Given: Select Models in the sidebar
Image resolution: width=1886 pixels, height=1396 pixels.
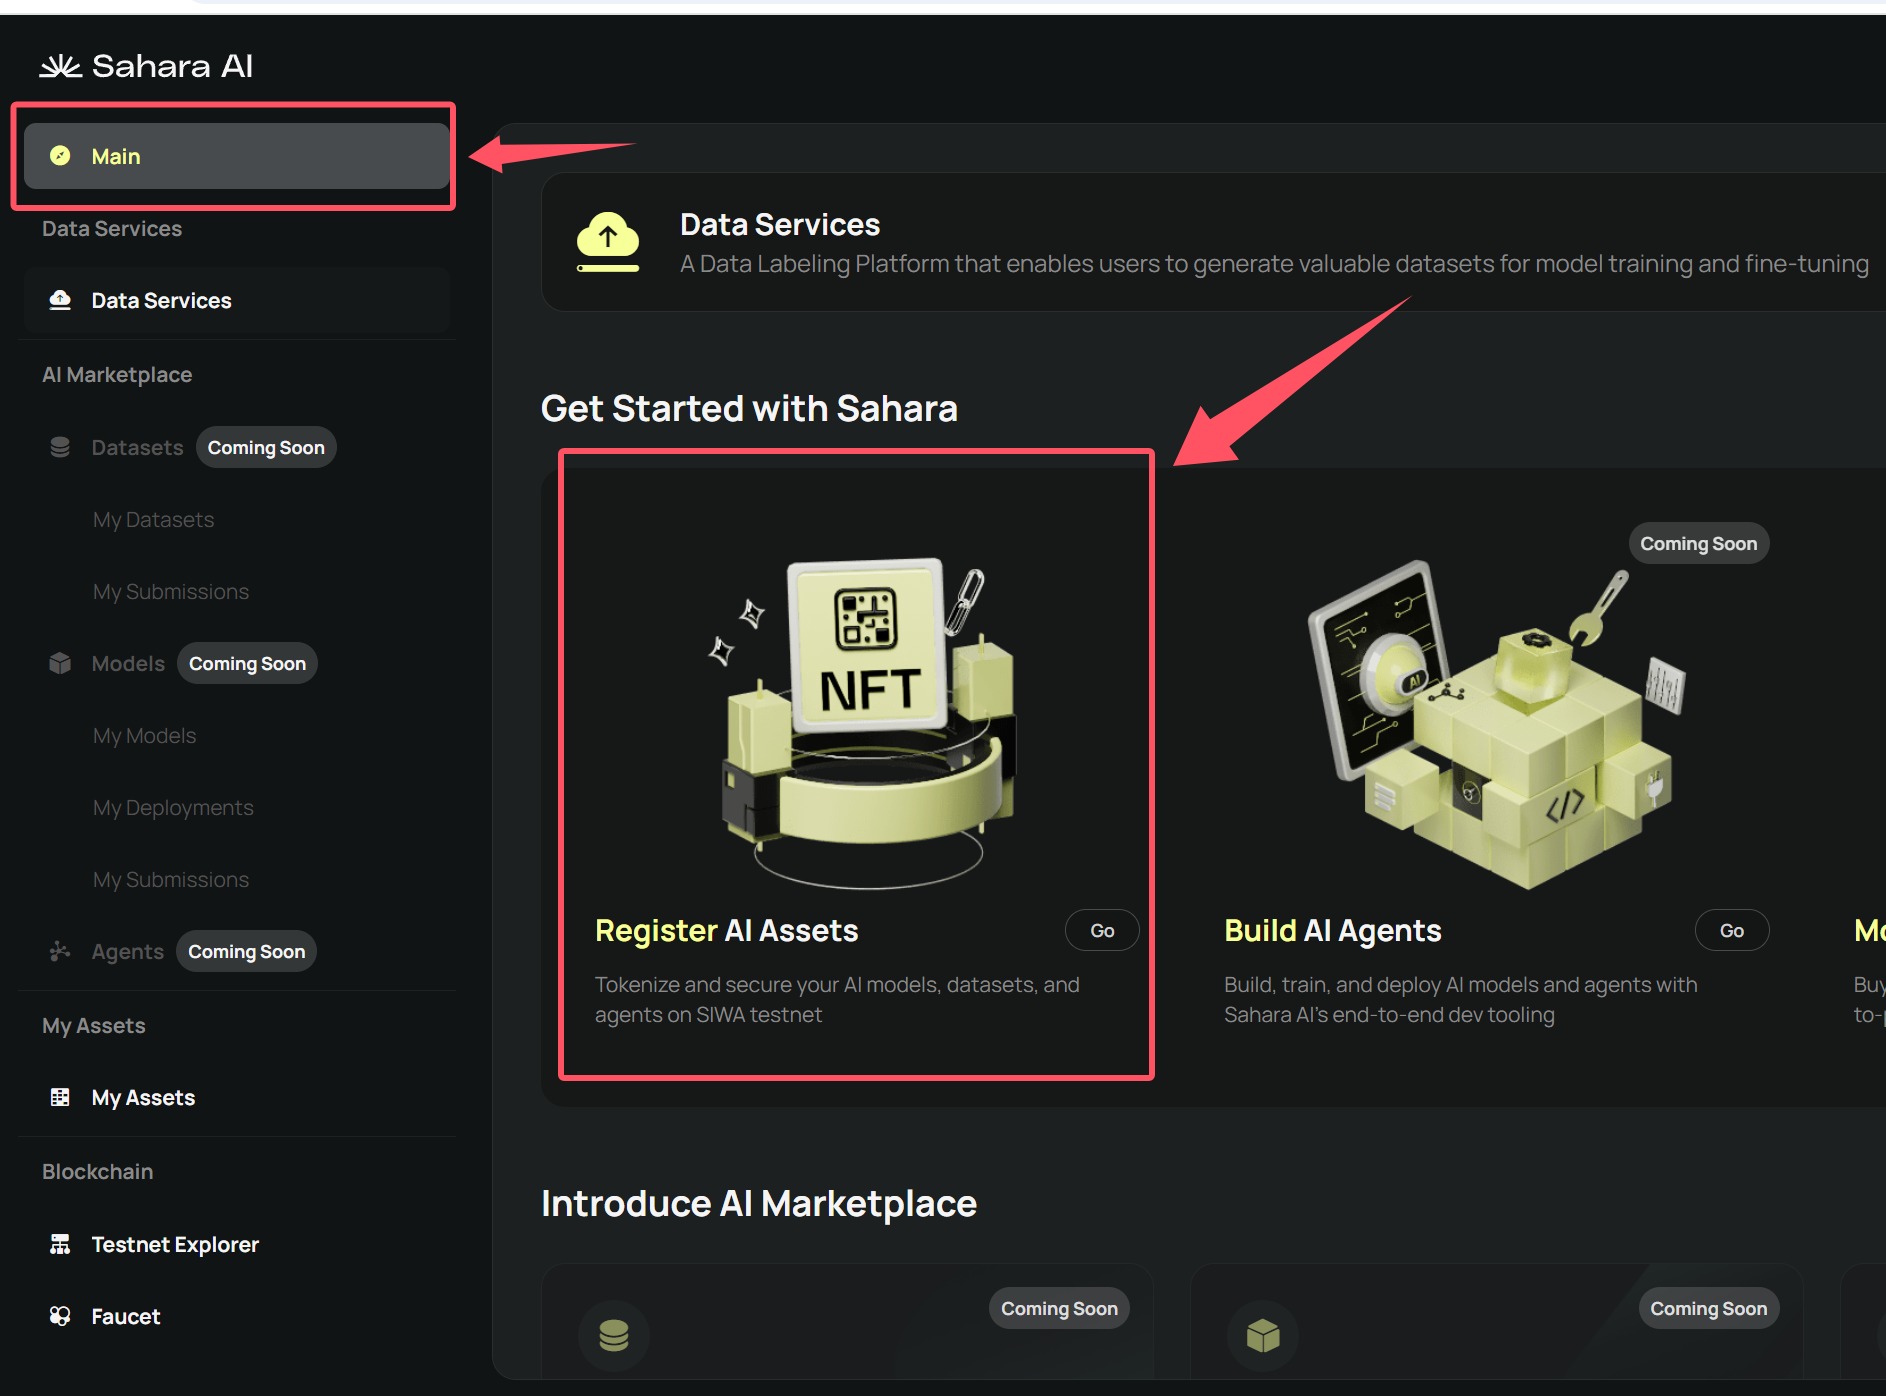Looking at the screenshot, I should click(x=128, y=663).
